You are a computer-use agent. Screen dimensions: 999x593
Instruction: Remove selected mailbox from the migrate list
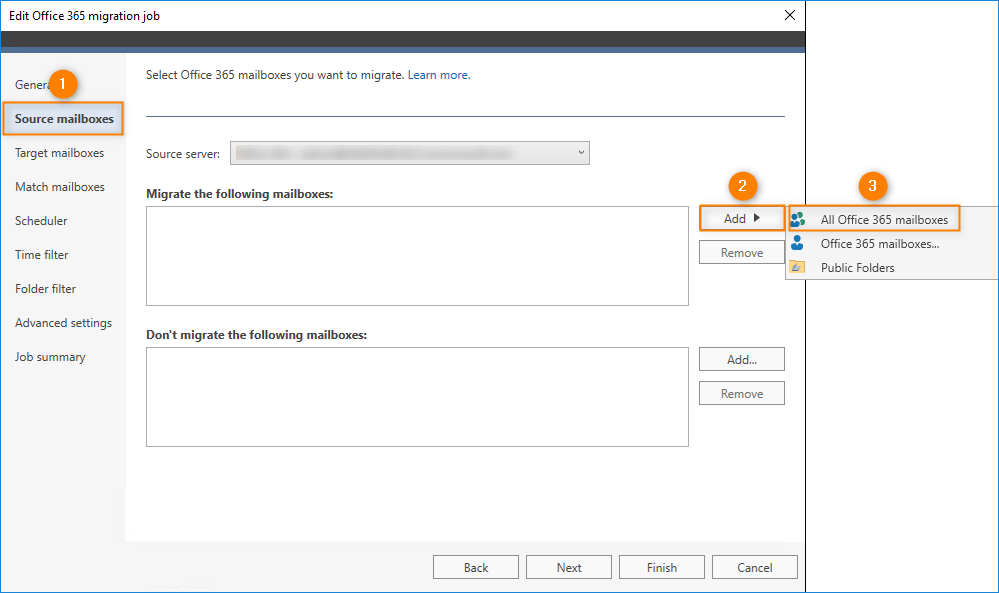(x=742, y=252)
